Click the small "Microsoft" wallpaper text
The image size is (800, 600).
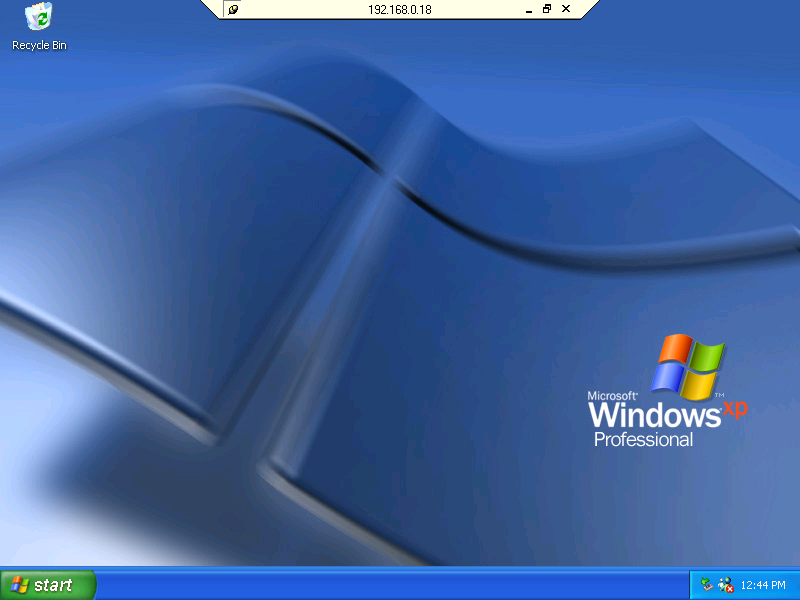pyautogui.click(x=611, y=396)
